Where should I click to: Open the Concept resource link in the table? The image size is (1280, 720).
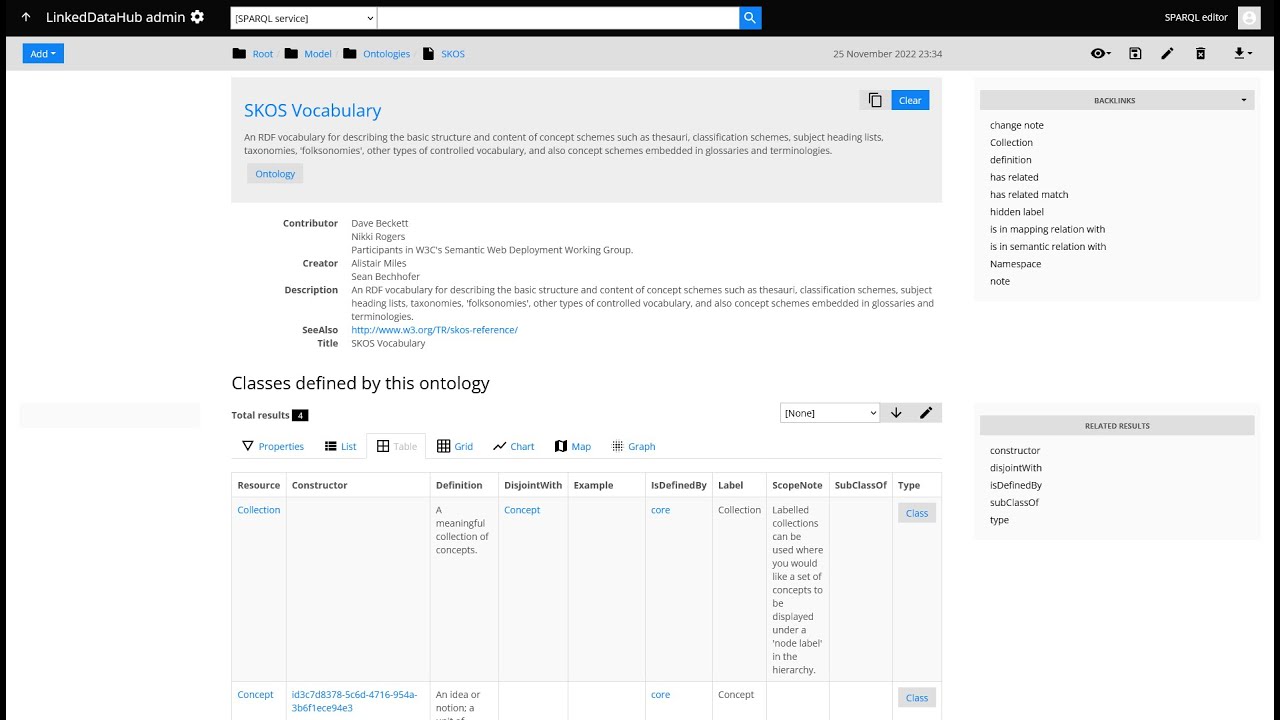click(255, 695)
